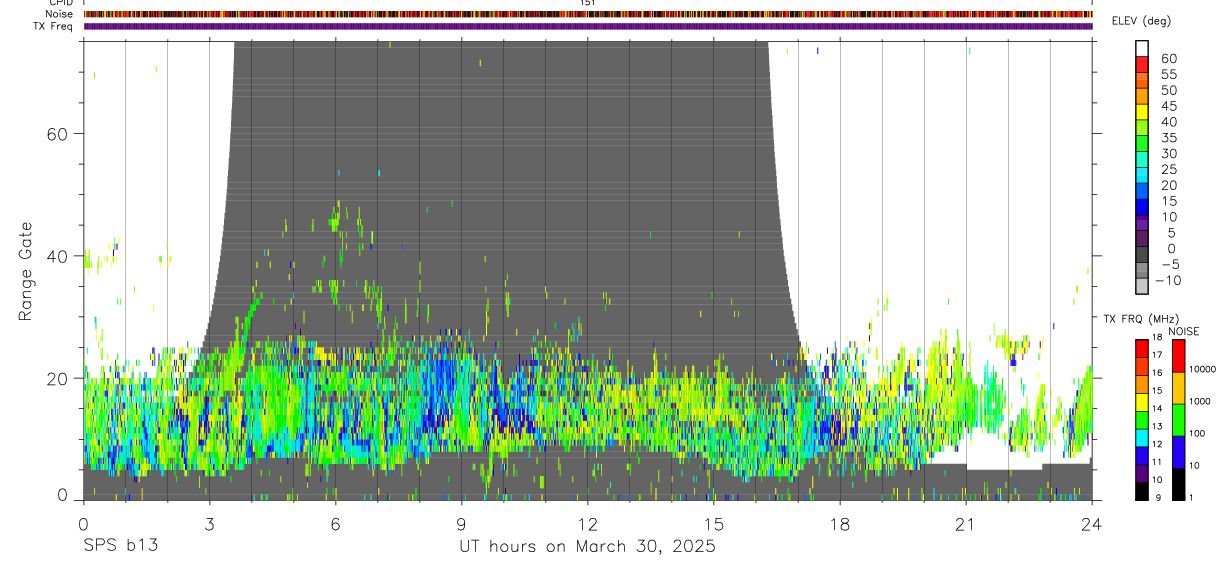
Task: Select the cyan 20–25 segment in ELEV colorbar
Action: [1142, 176]
